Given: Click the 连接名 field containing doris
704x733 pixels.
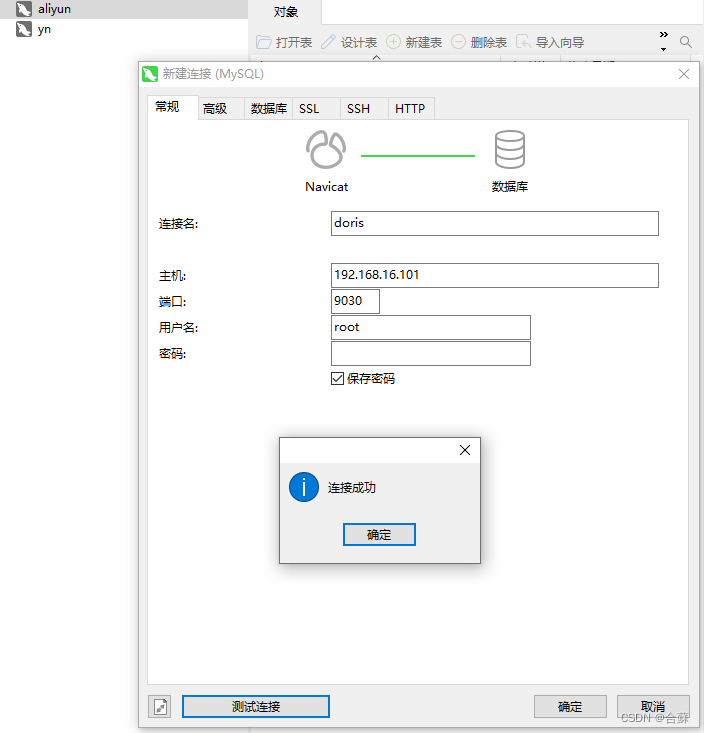Looking at the screenshot, I should coord(495,223).
